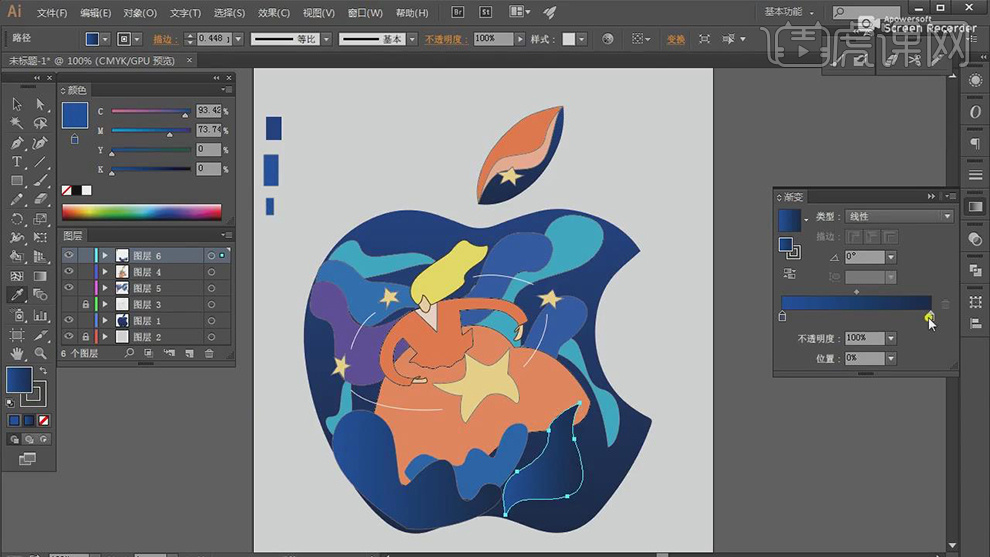Click the CMYK color spectrum bar
Viewport: 990px width, 557px height.
[x=142, y=212]
